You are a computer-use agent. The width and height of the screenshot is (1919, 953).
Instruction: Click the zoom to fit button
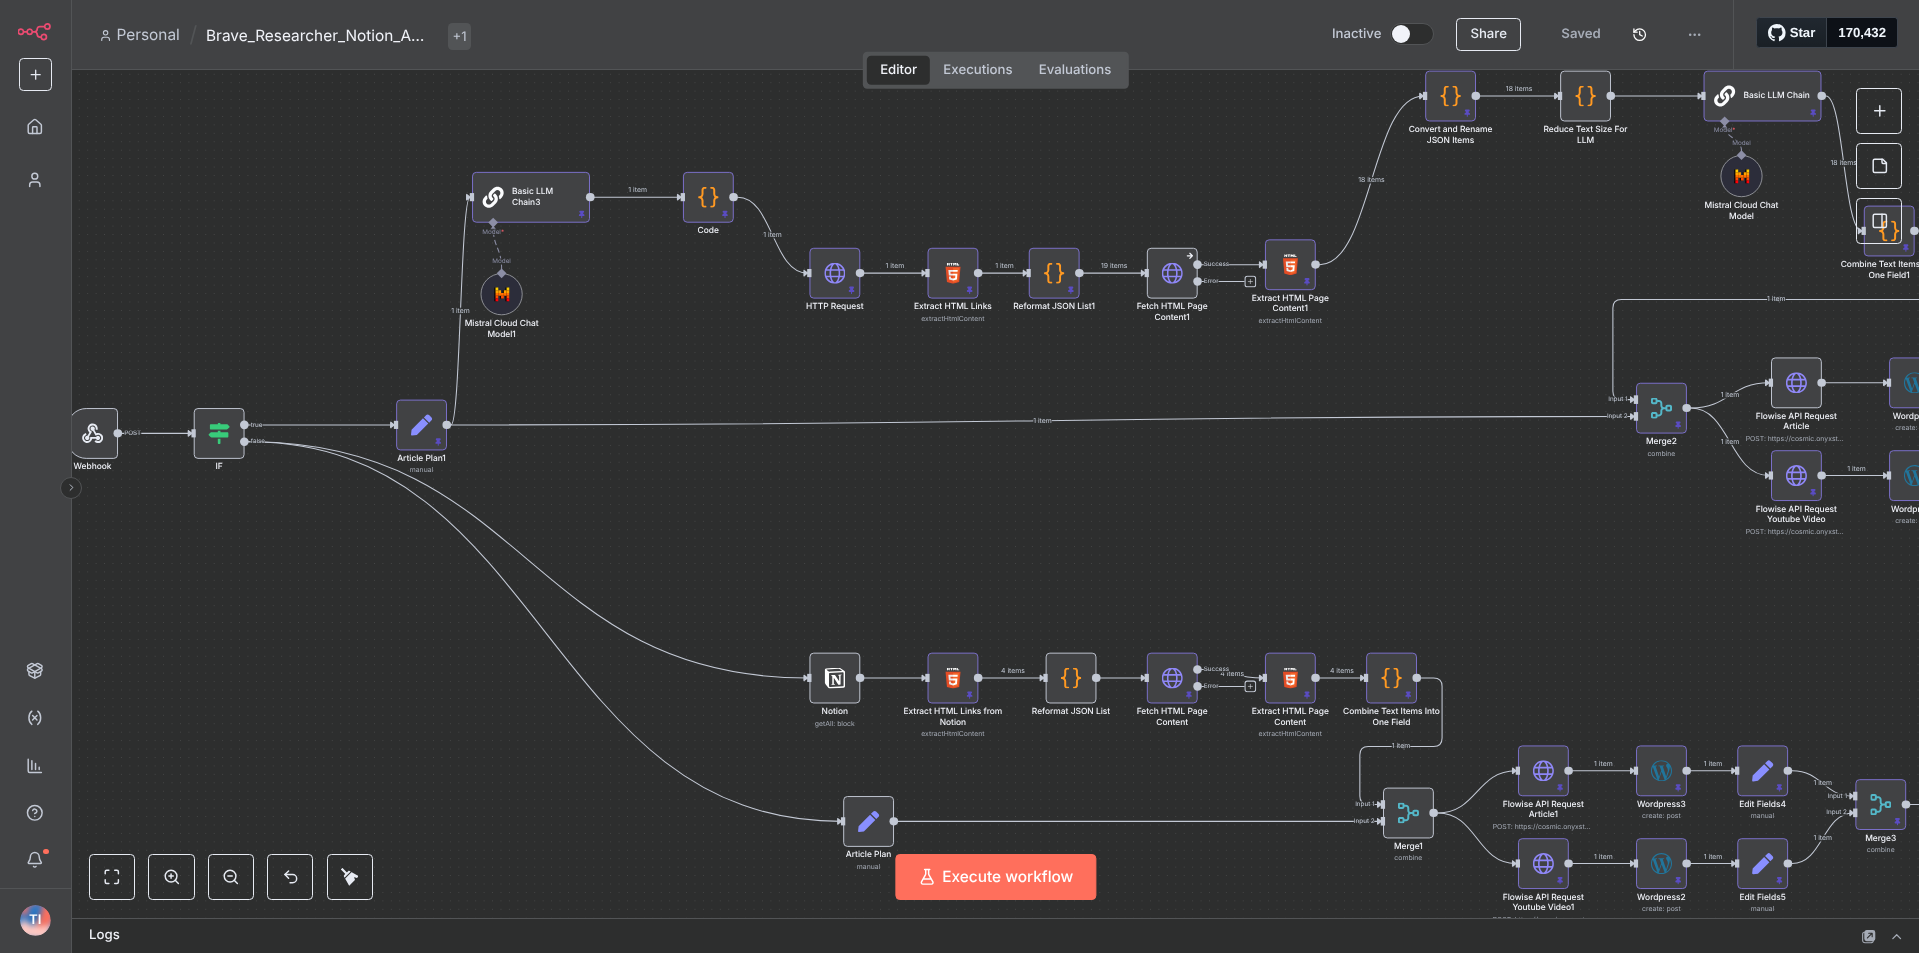click(112, 877)
